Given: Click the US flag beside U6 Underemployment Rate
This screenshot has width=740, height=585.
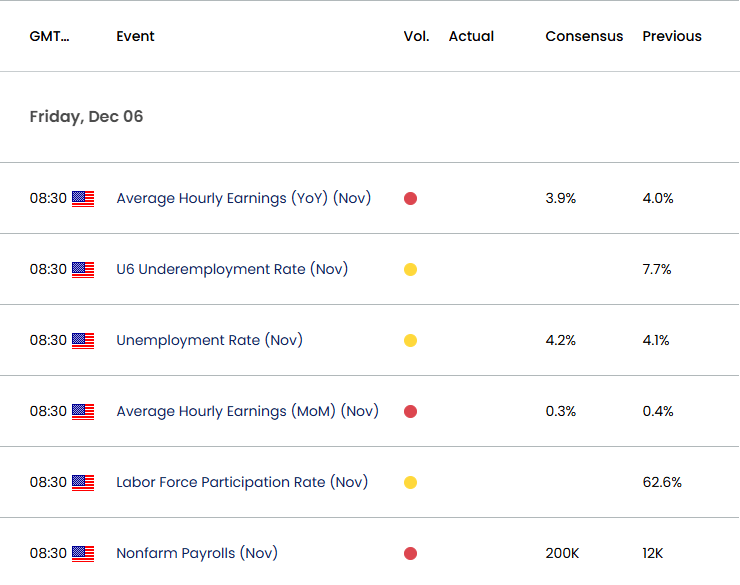Looking at the screenshot, I should click(83, 270).
